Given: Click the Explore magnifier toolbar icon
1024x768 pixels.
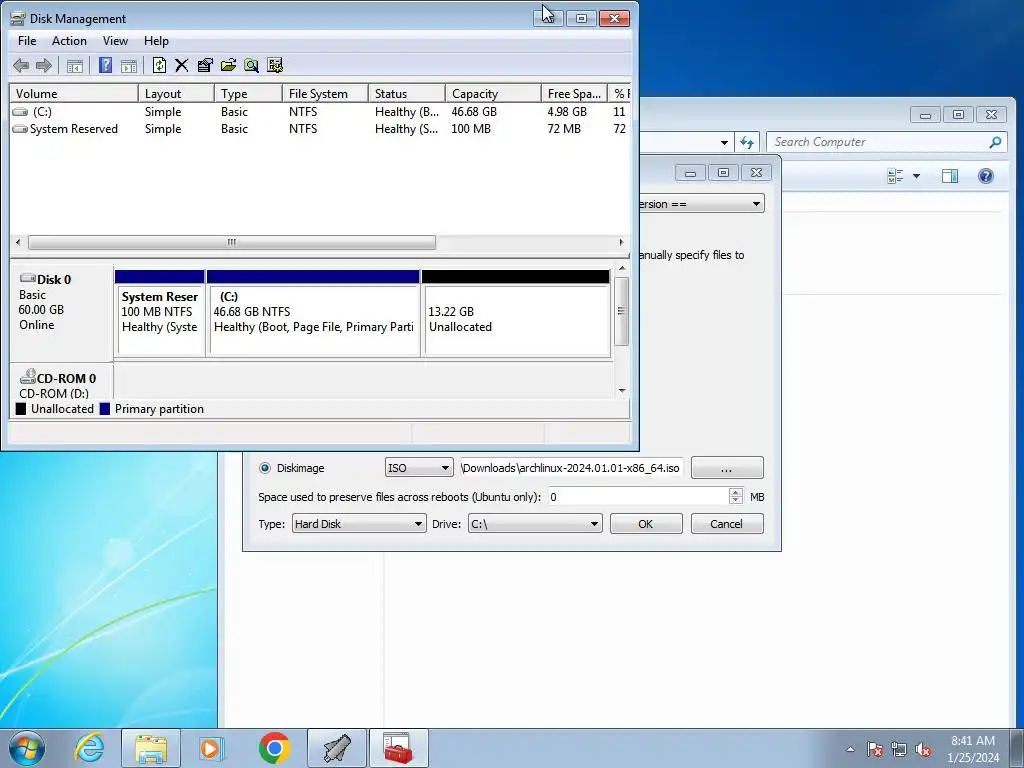Looking at the screenshot, I should pyautogui.click(x=251, y=65).
